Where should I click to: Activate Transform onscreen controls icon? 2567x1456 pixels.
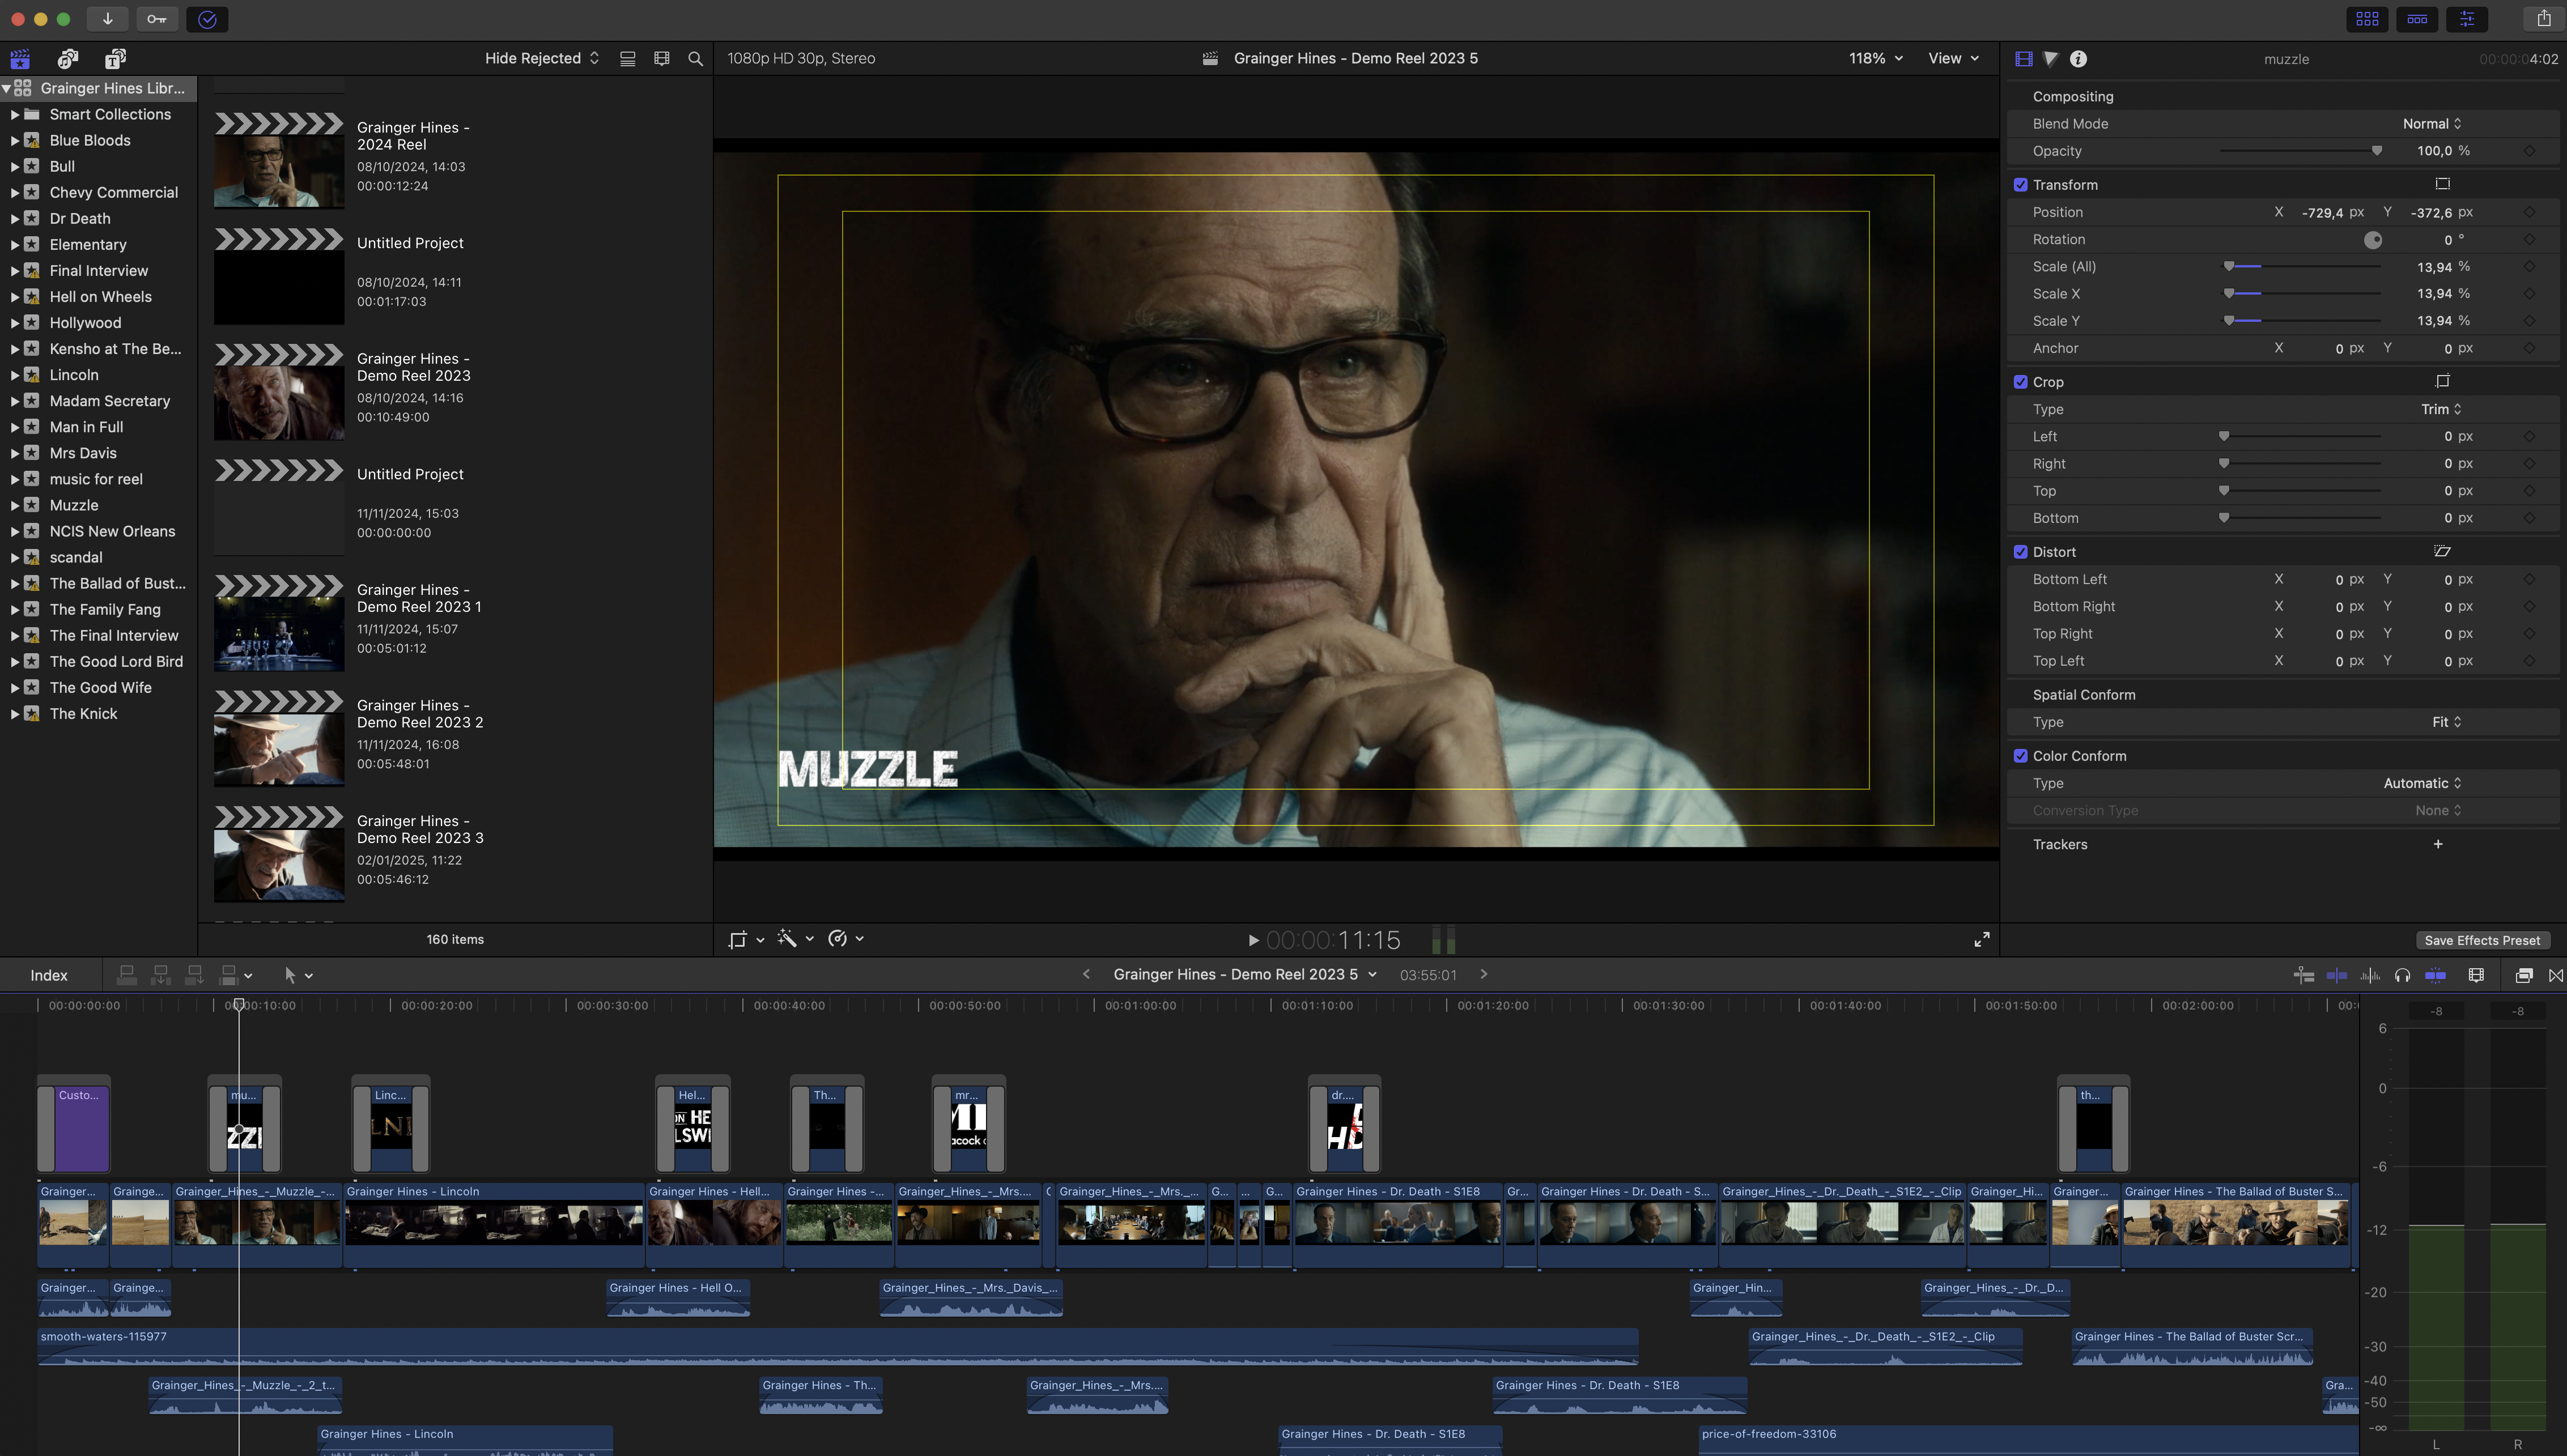coord(2443,184)
